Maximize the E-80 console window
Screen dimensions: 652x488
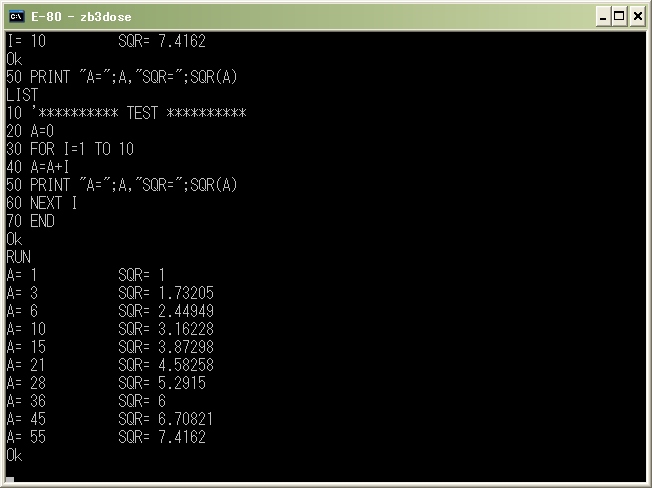click(619, 17)
